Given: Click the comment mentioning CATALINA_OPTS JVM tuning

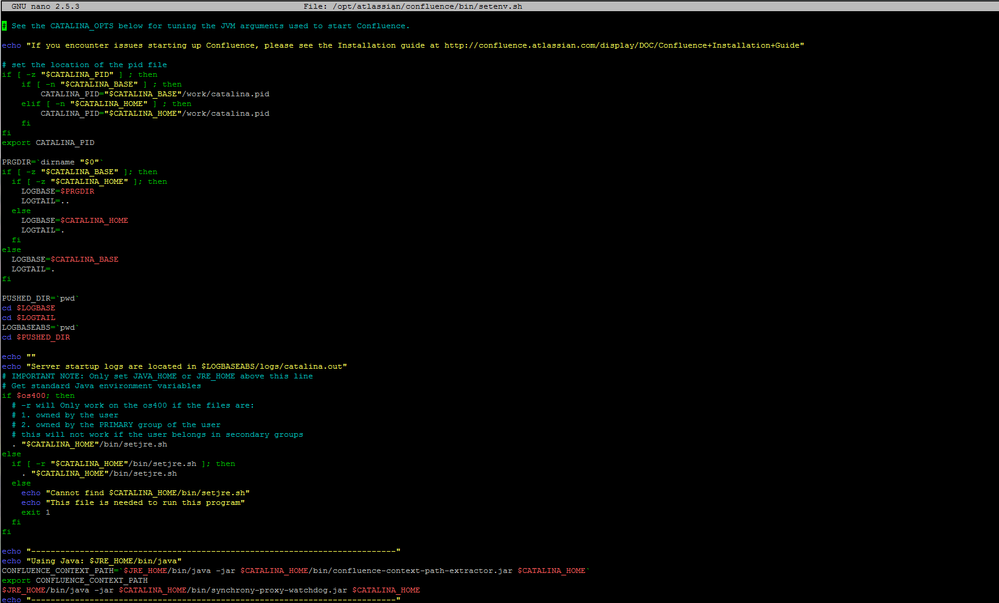Looking at the screenshot, I should (x=210, y=26).
